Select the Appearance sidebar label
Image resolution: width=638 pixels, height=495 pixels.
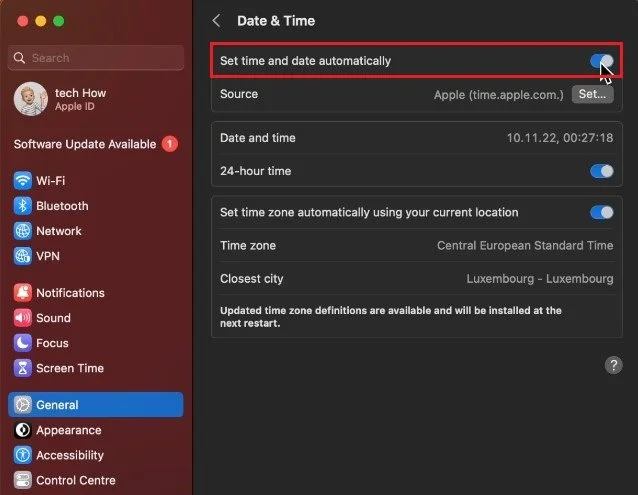[x=69, y=430]
